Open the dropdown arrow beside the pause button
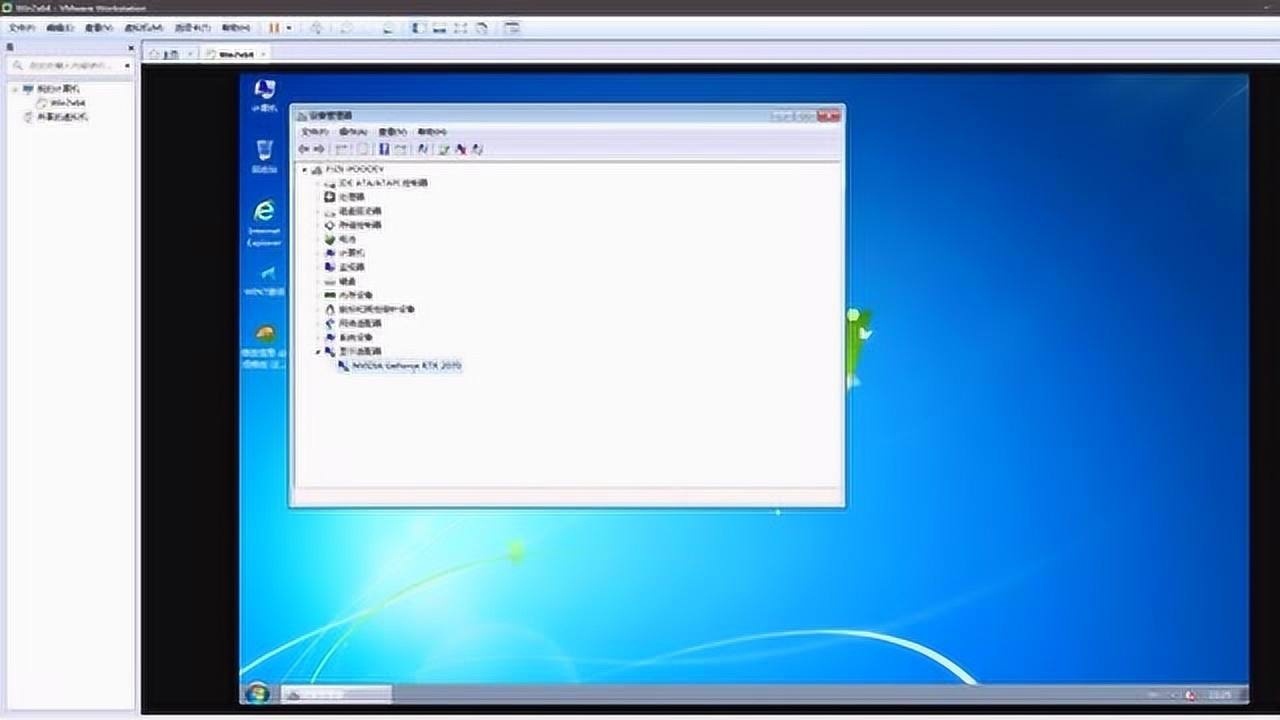This screenshot has height=720, width=1280. pos(289,28)
